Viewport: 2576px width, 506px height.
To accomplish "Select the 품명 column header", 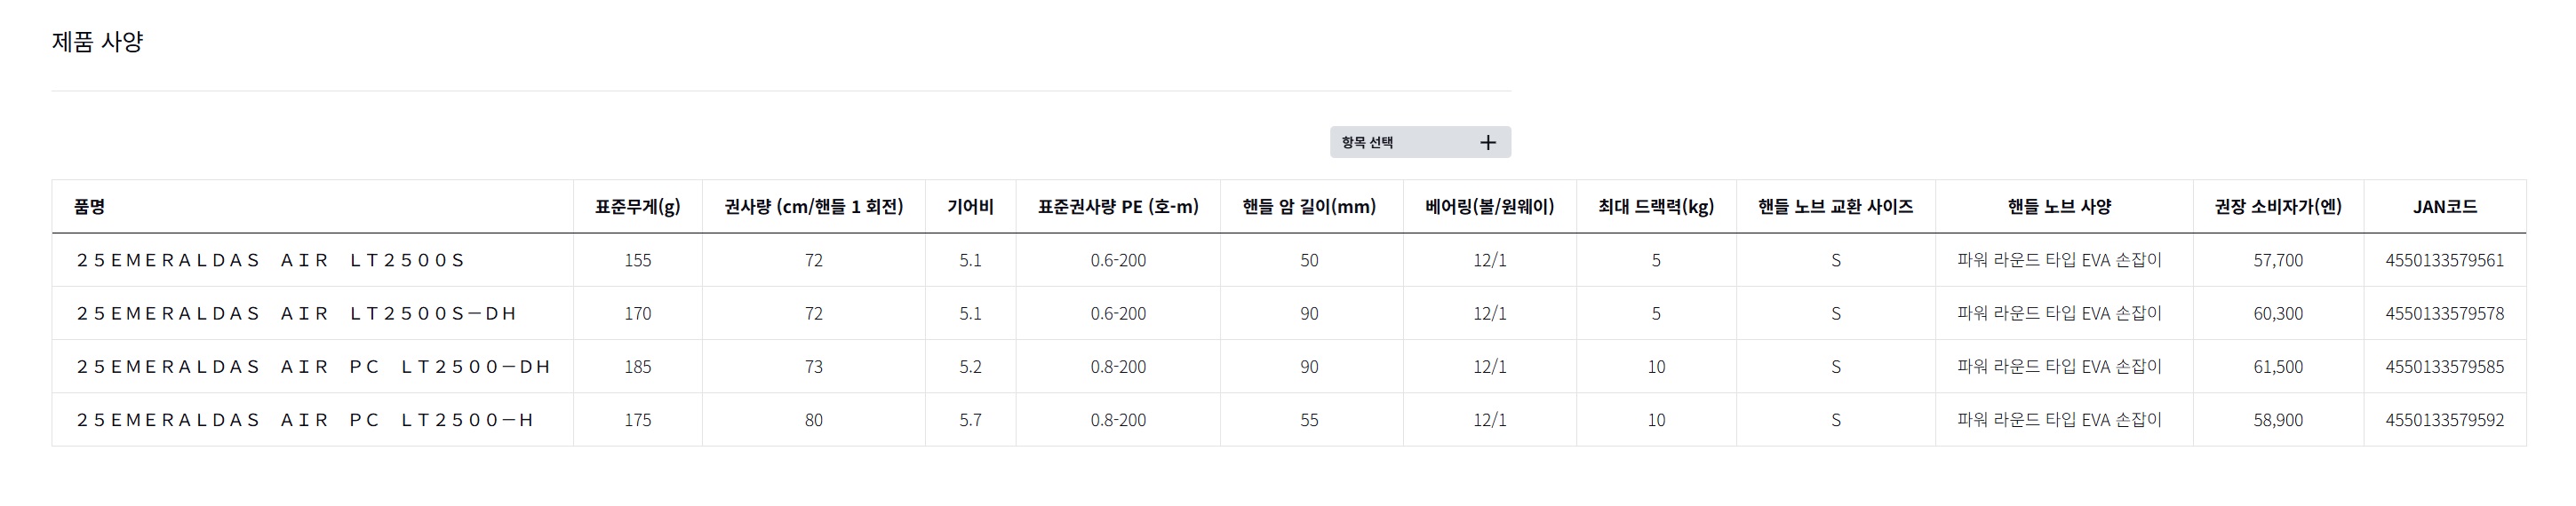I will pos(89,207).
